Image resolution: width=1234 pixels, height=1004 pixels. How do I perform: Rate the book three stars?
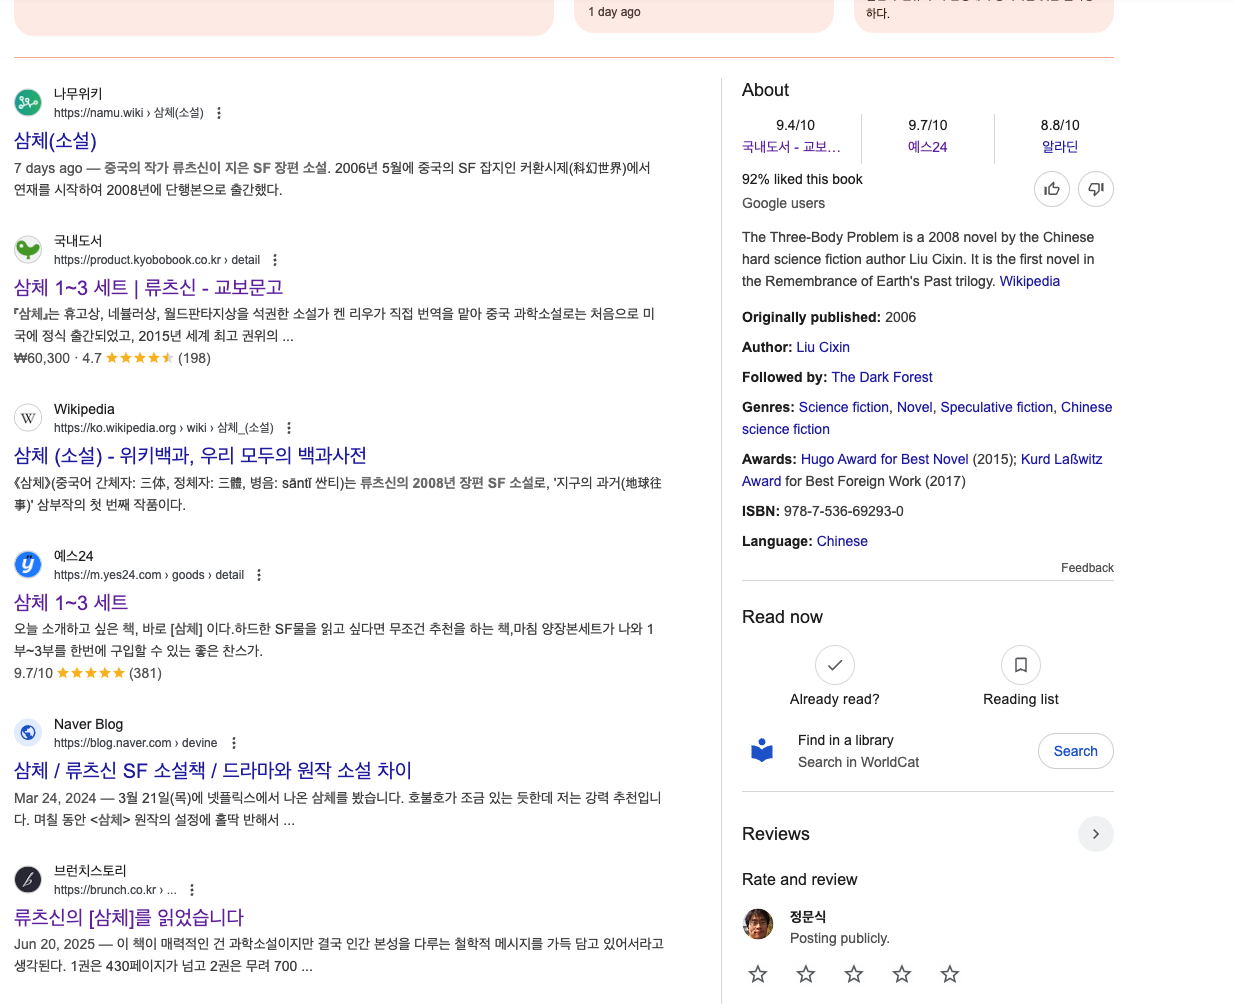pyautogui.click(x=854, y=974)
